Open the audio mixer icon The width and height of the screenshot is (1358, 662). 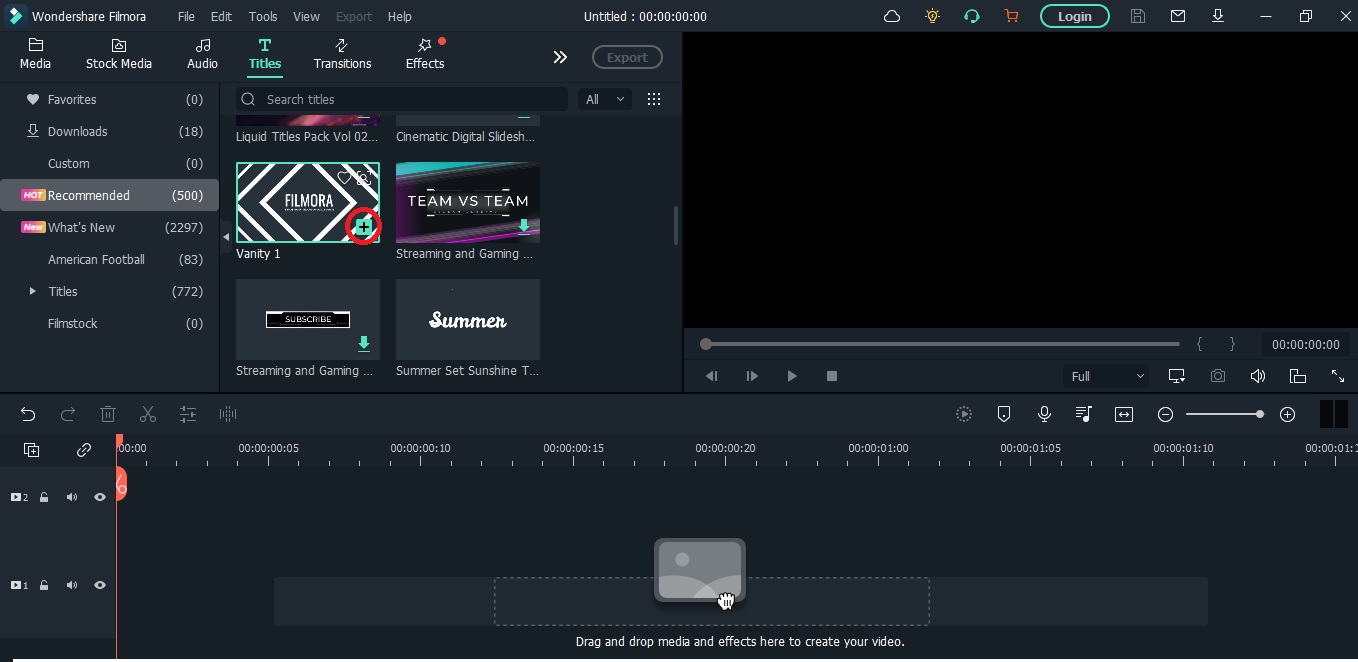1084,414
